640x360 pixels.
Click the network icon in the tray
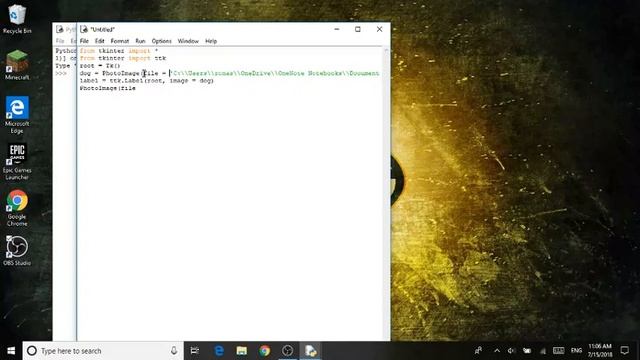pos(543,351)
